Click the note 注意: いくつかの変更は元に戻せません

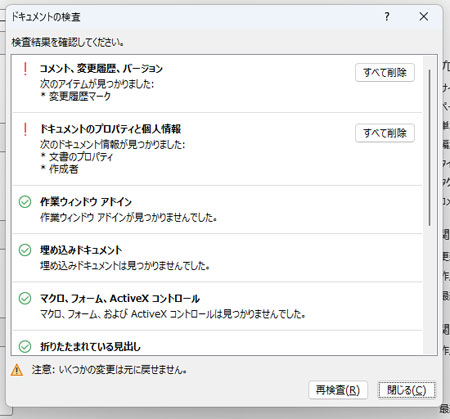(109, 370)
